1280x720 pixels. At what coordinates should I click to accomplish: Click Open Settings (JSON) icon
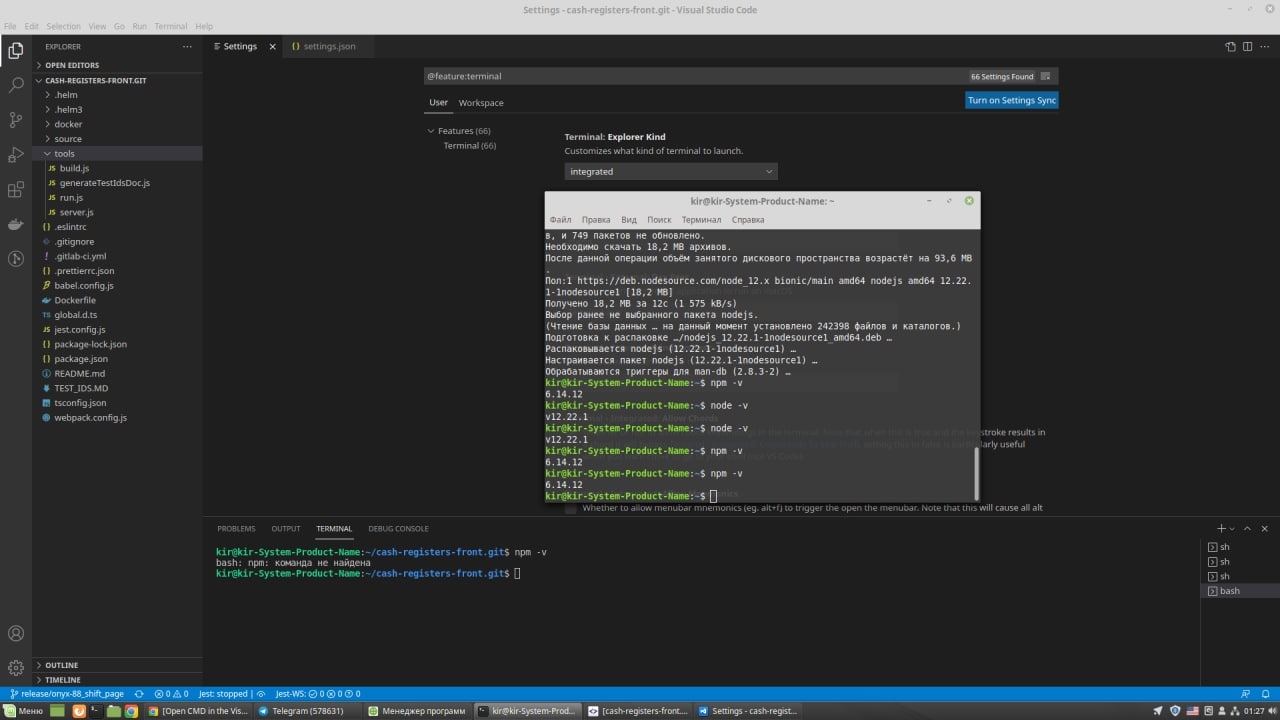pyautogui.click(x=1231, y=46)
